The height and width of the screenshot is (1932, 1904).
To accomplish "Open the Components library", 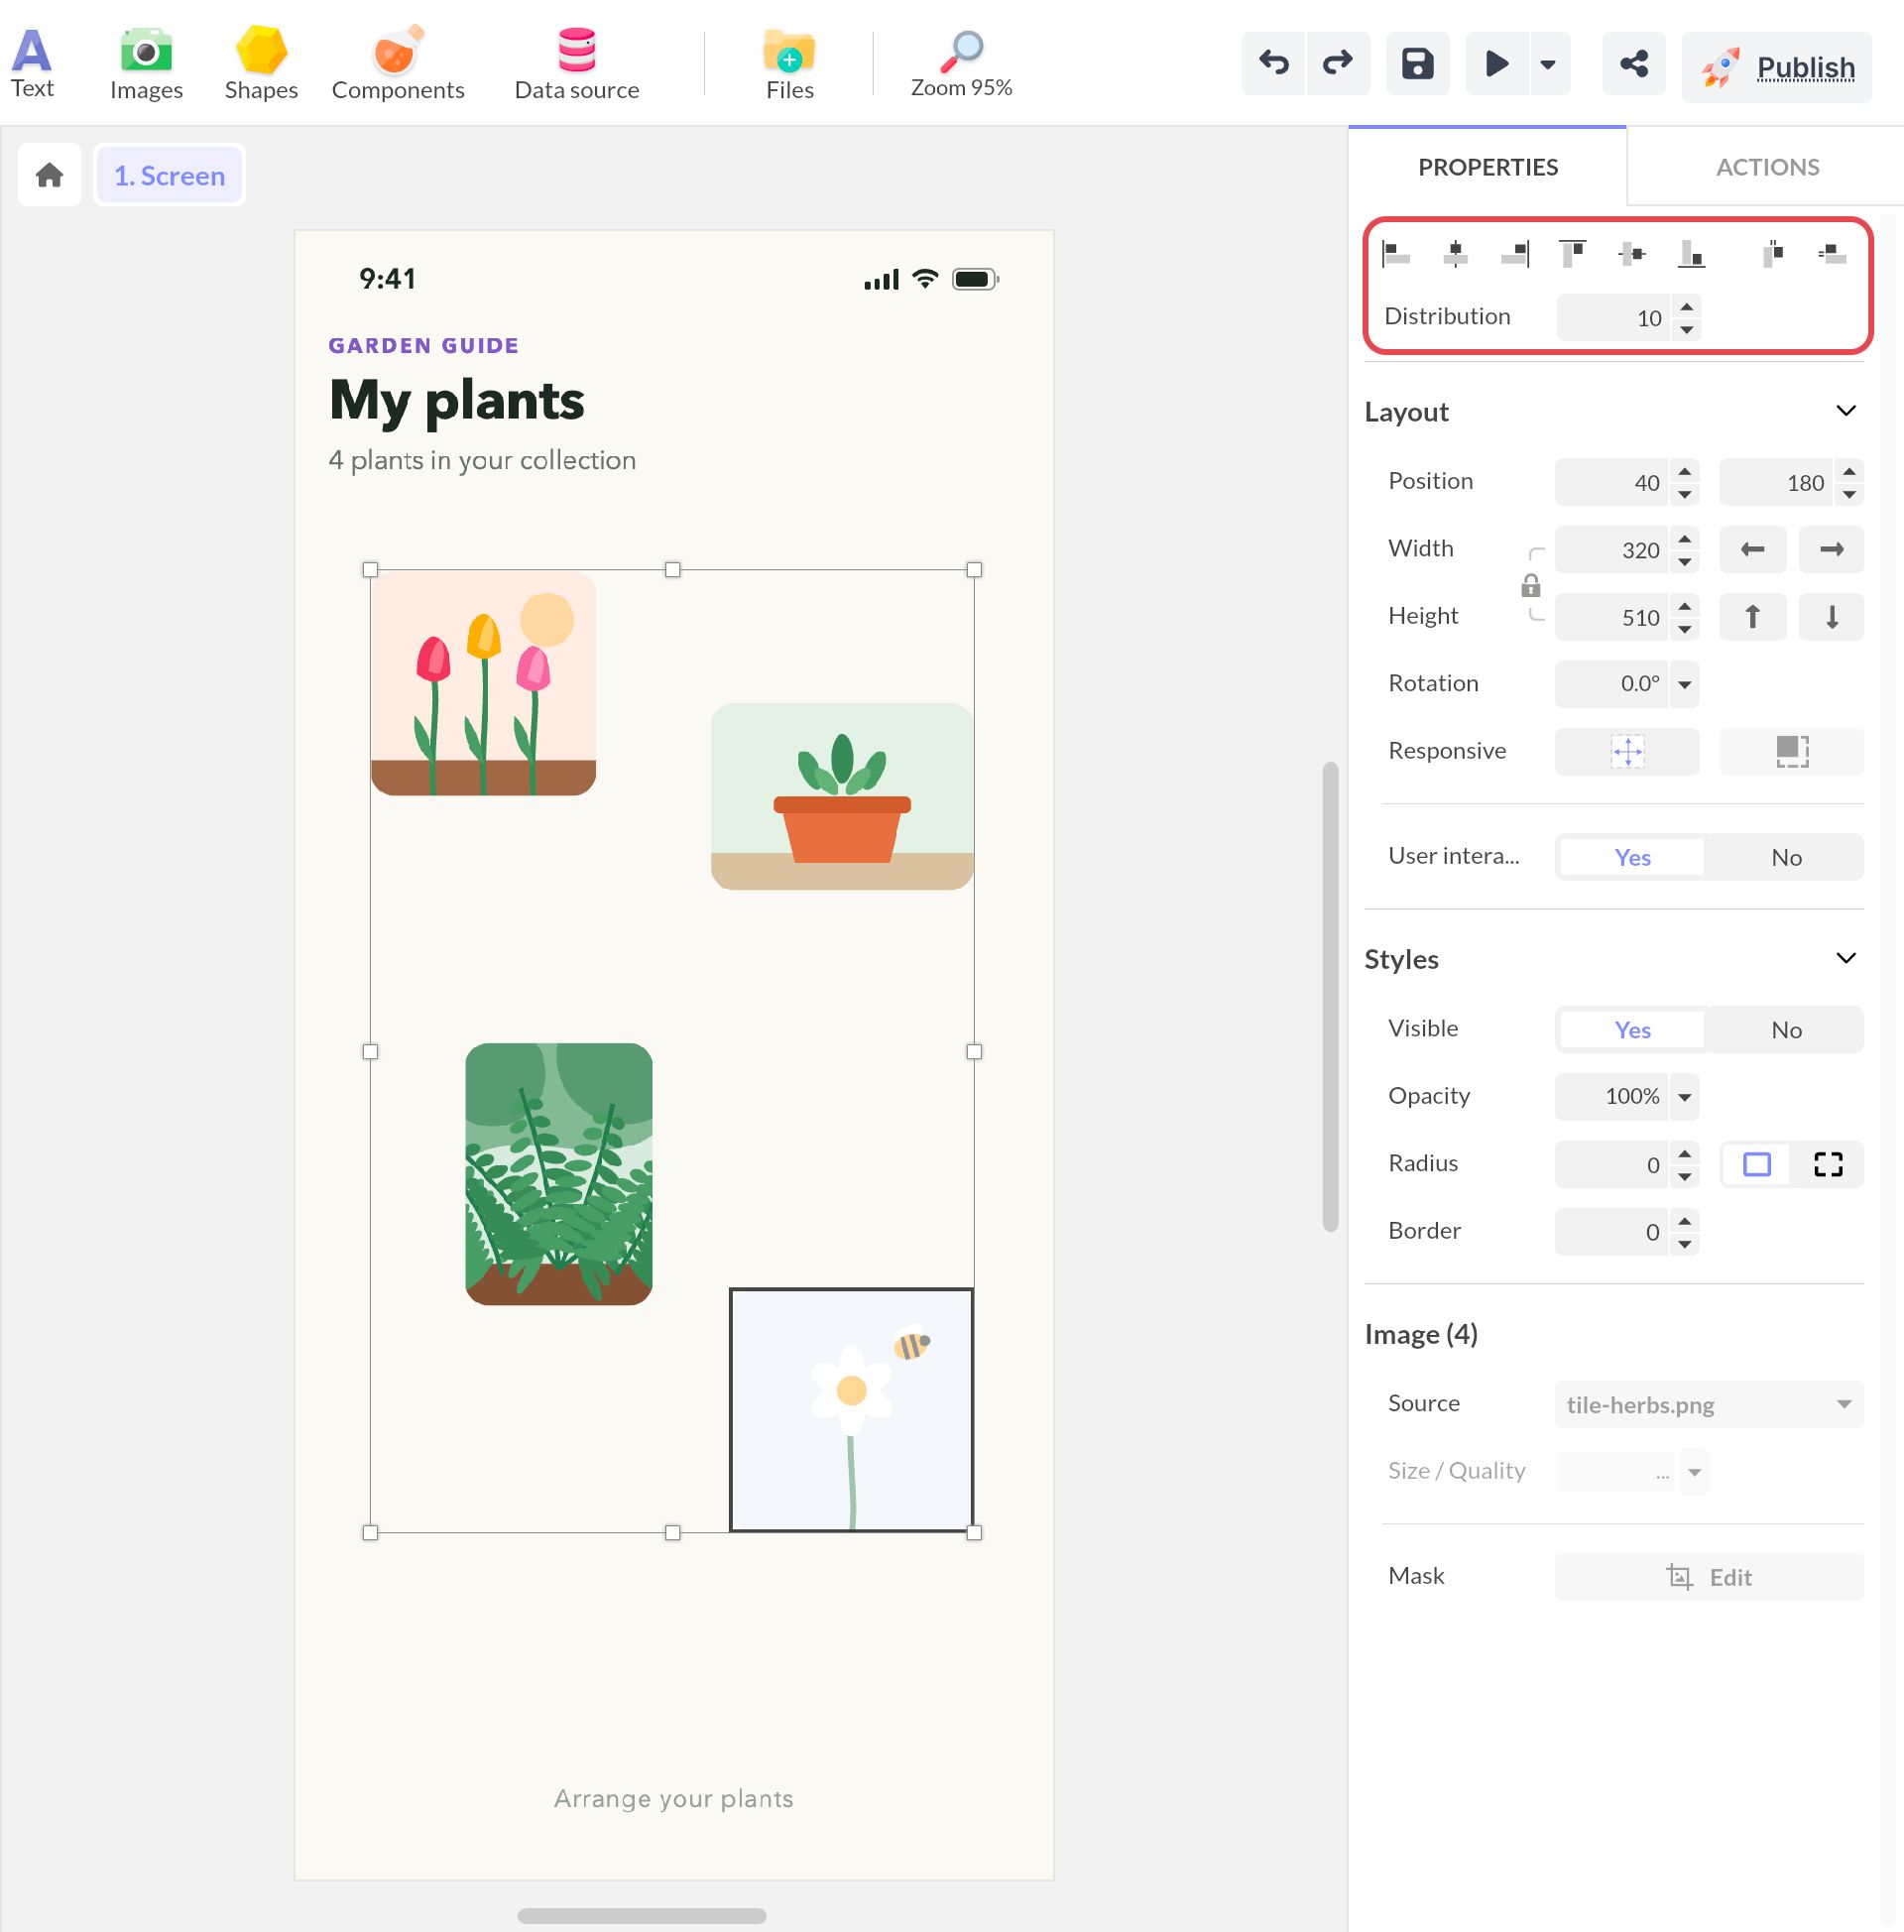I will click(x=398, y=64).
